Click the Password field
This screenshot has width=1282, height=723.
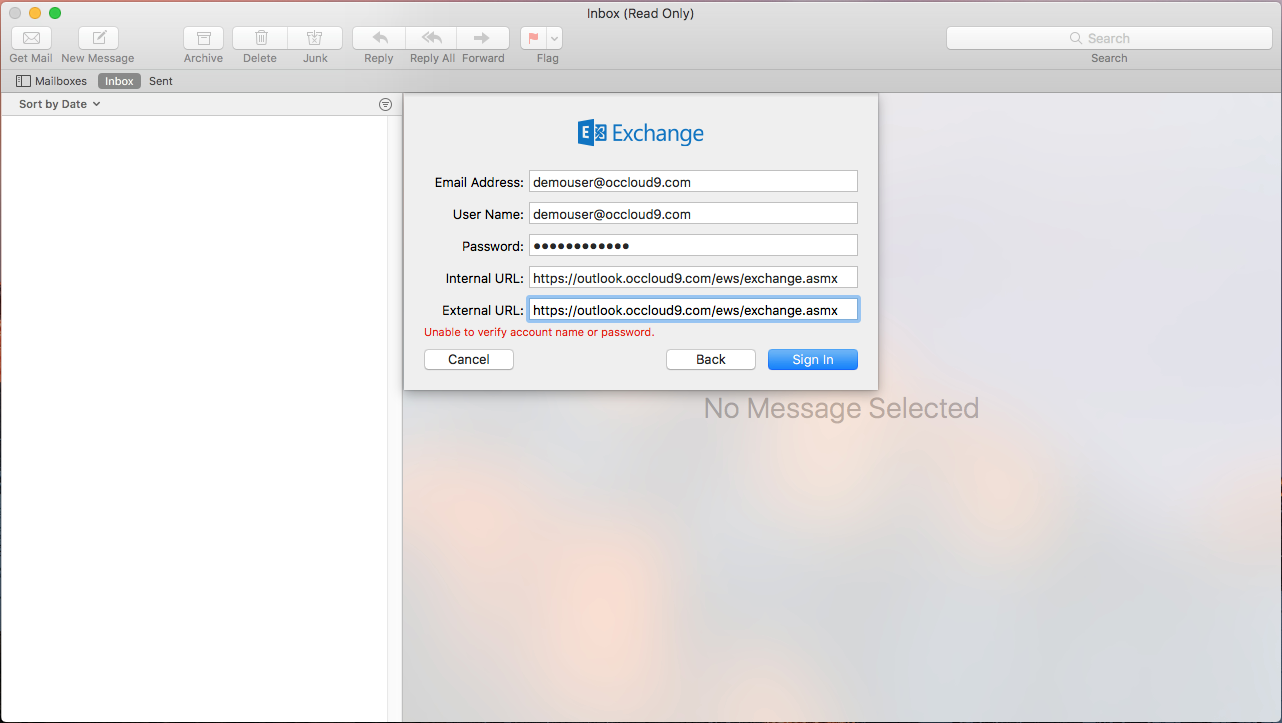pyautogui.click(x=693, y=245)
